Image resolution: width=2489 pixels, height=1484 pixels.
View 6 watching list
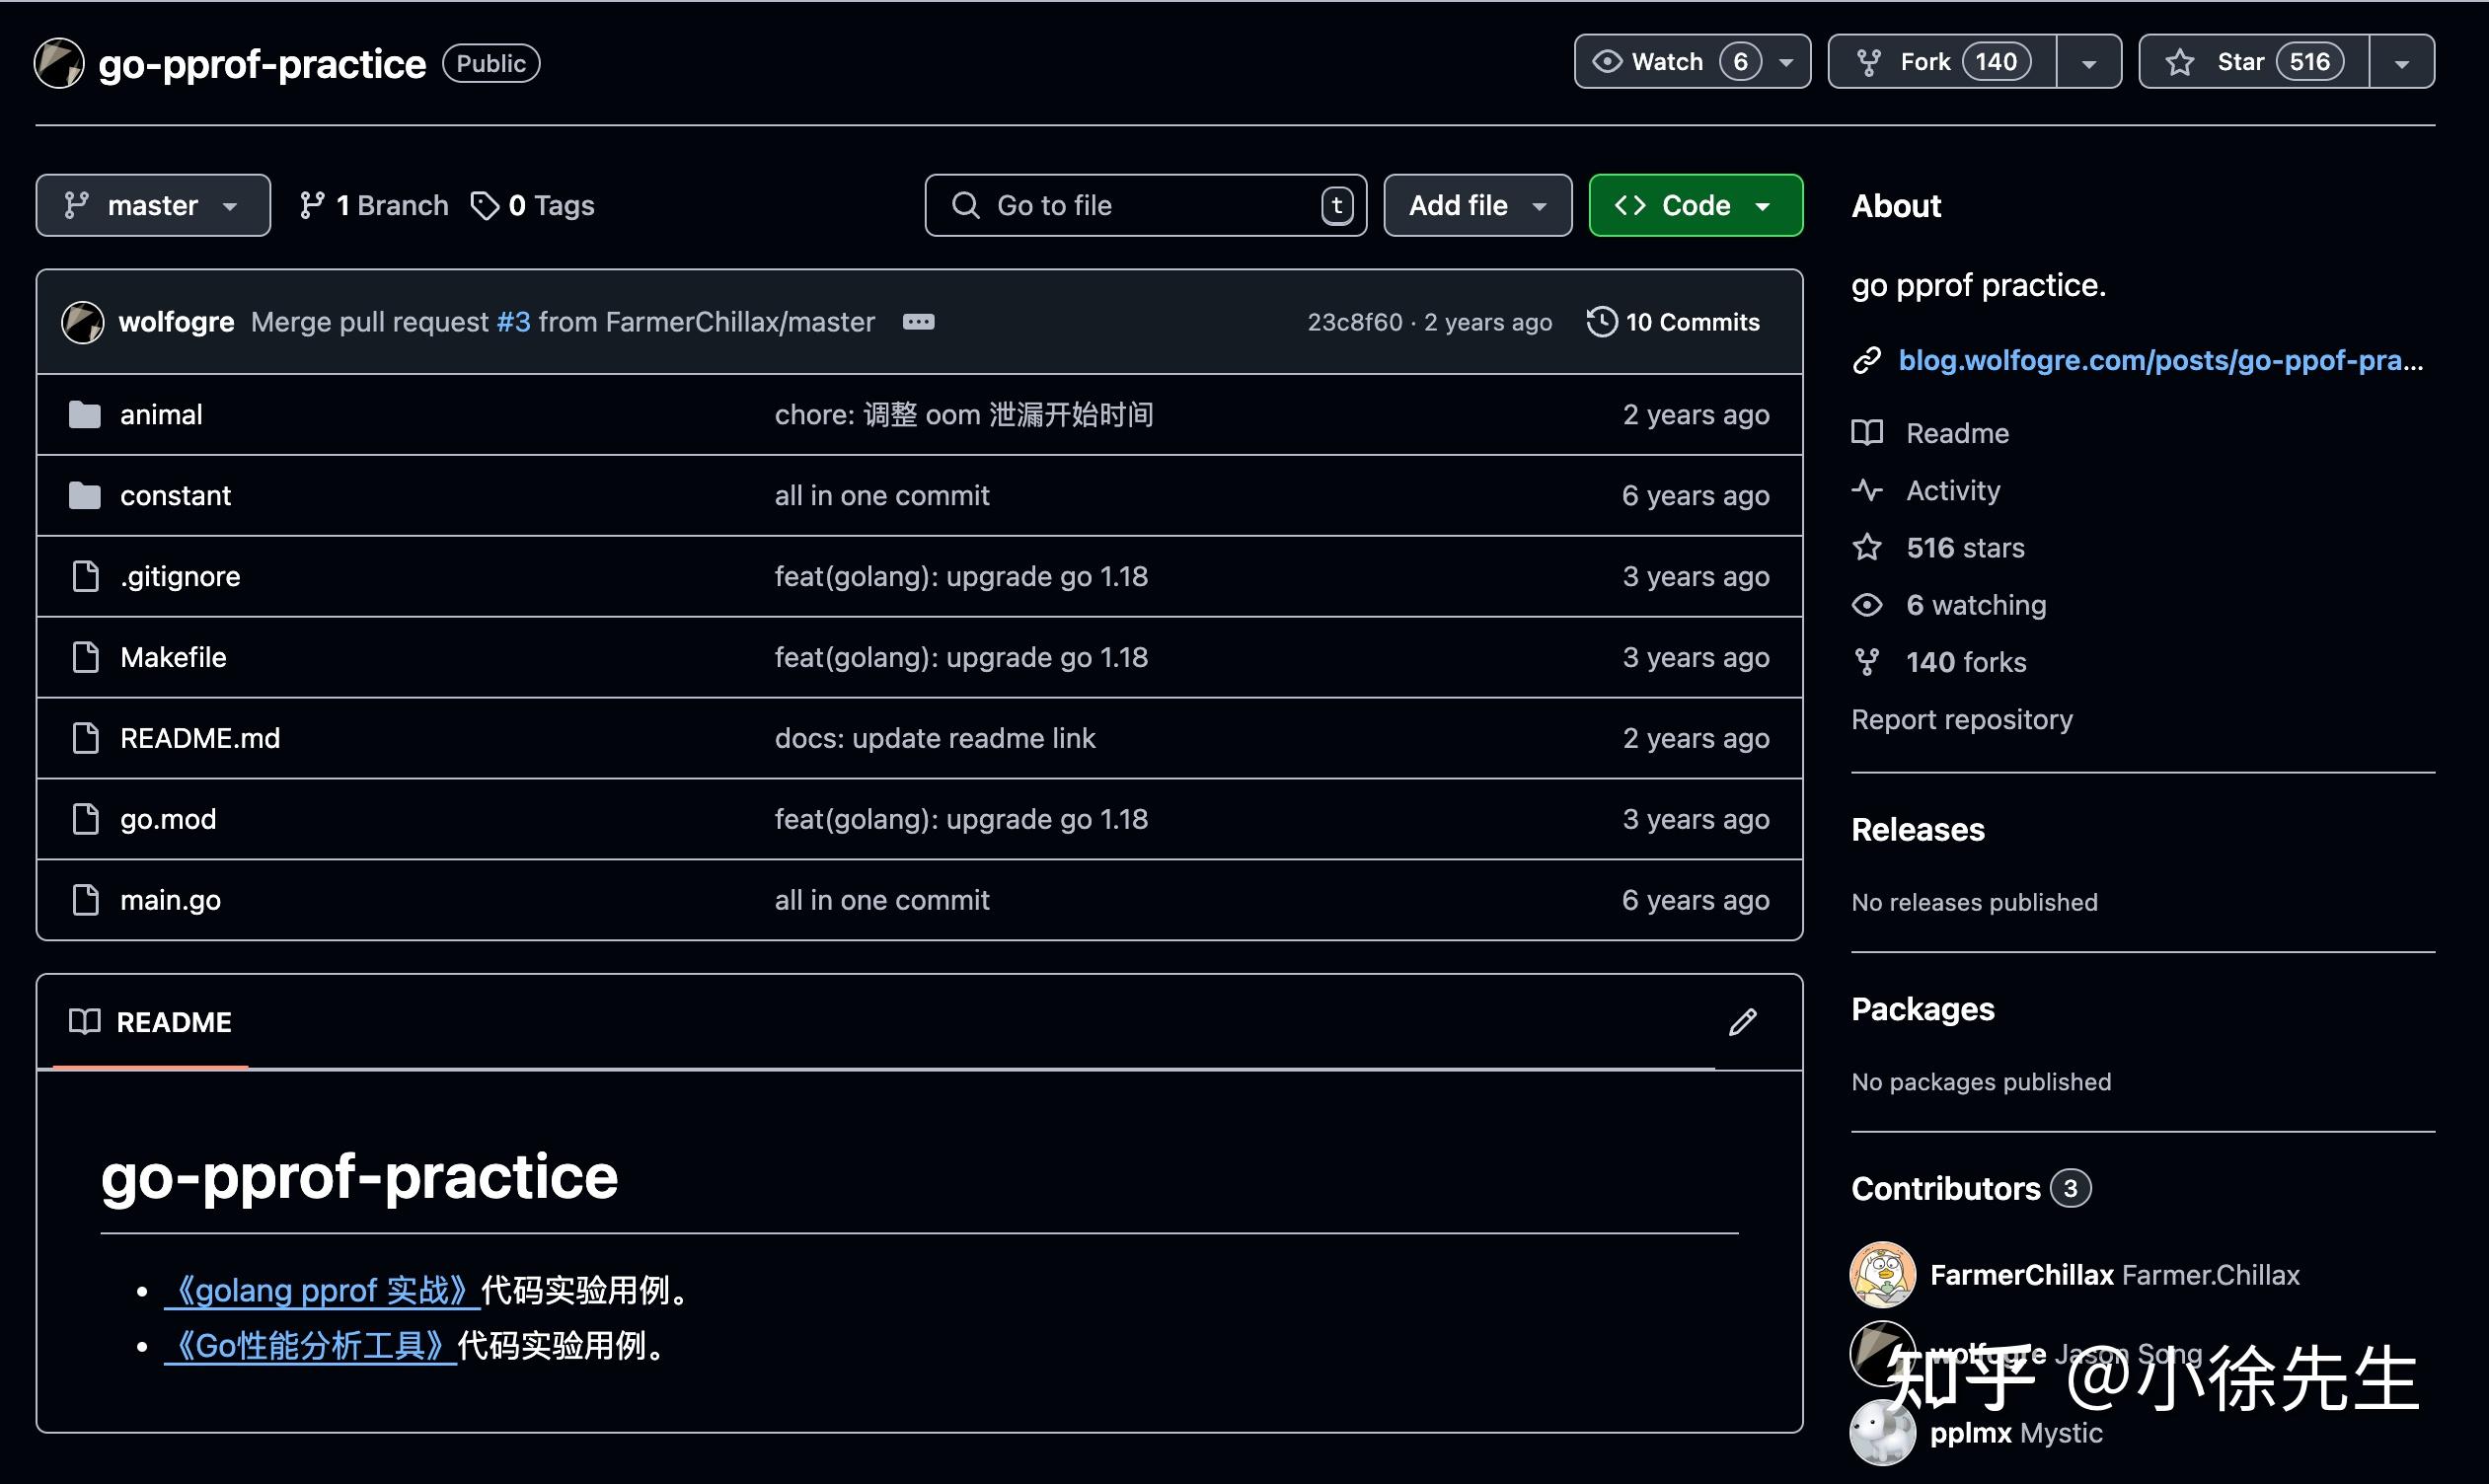coord(1976,604)
